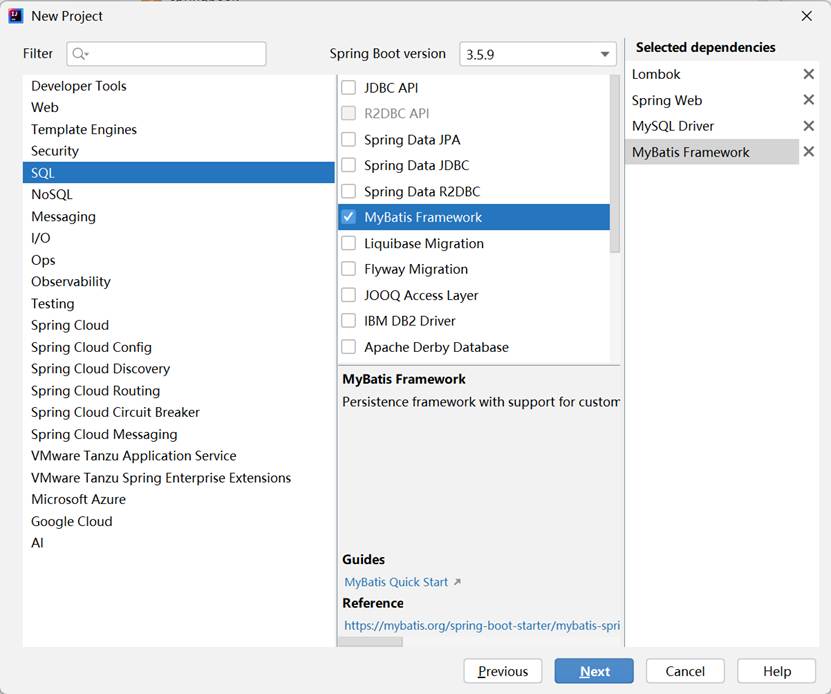Tick the JOOQ Access Layer checkbox
The width and height of the screenshot is (831, 694).
[x=348, y=295]
